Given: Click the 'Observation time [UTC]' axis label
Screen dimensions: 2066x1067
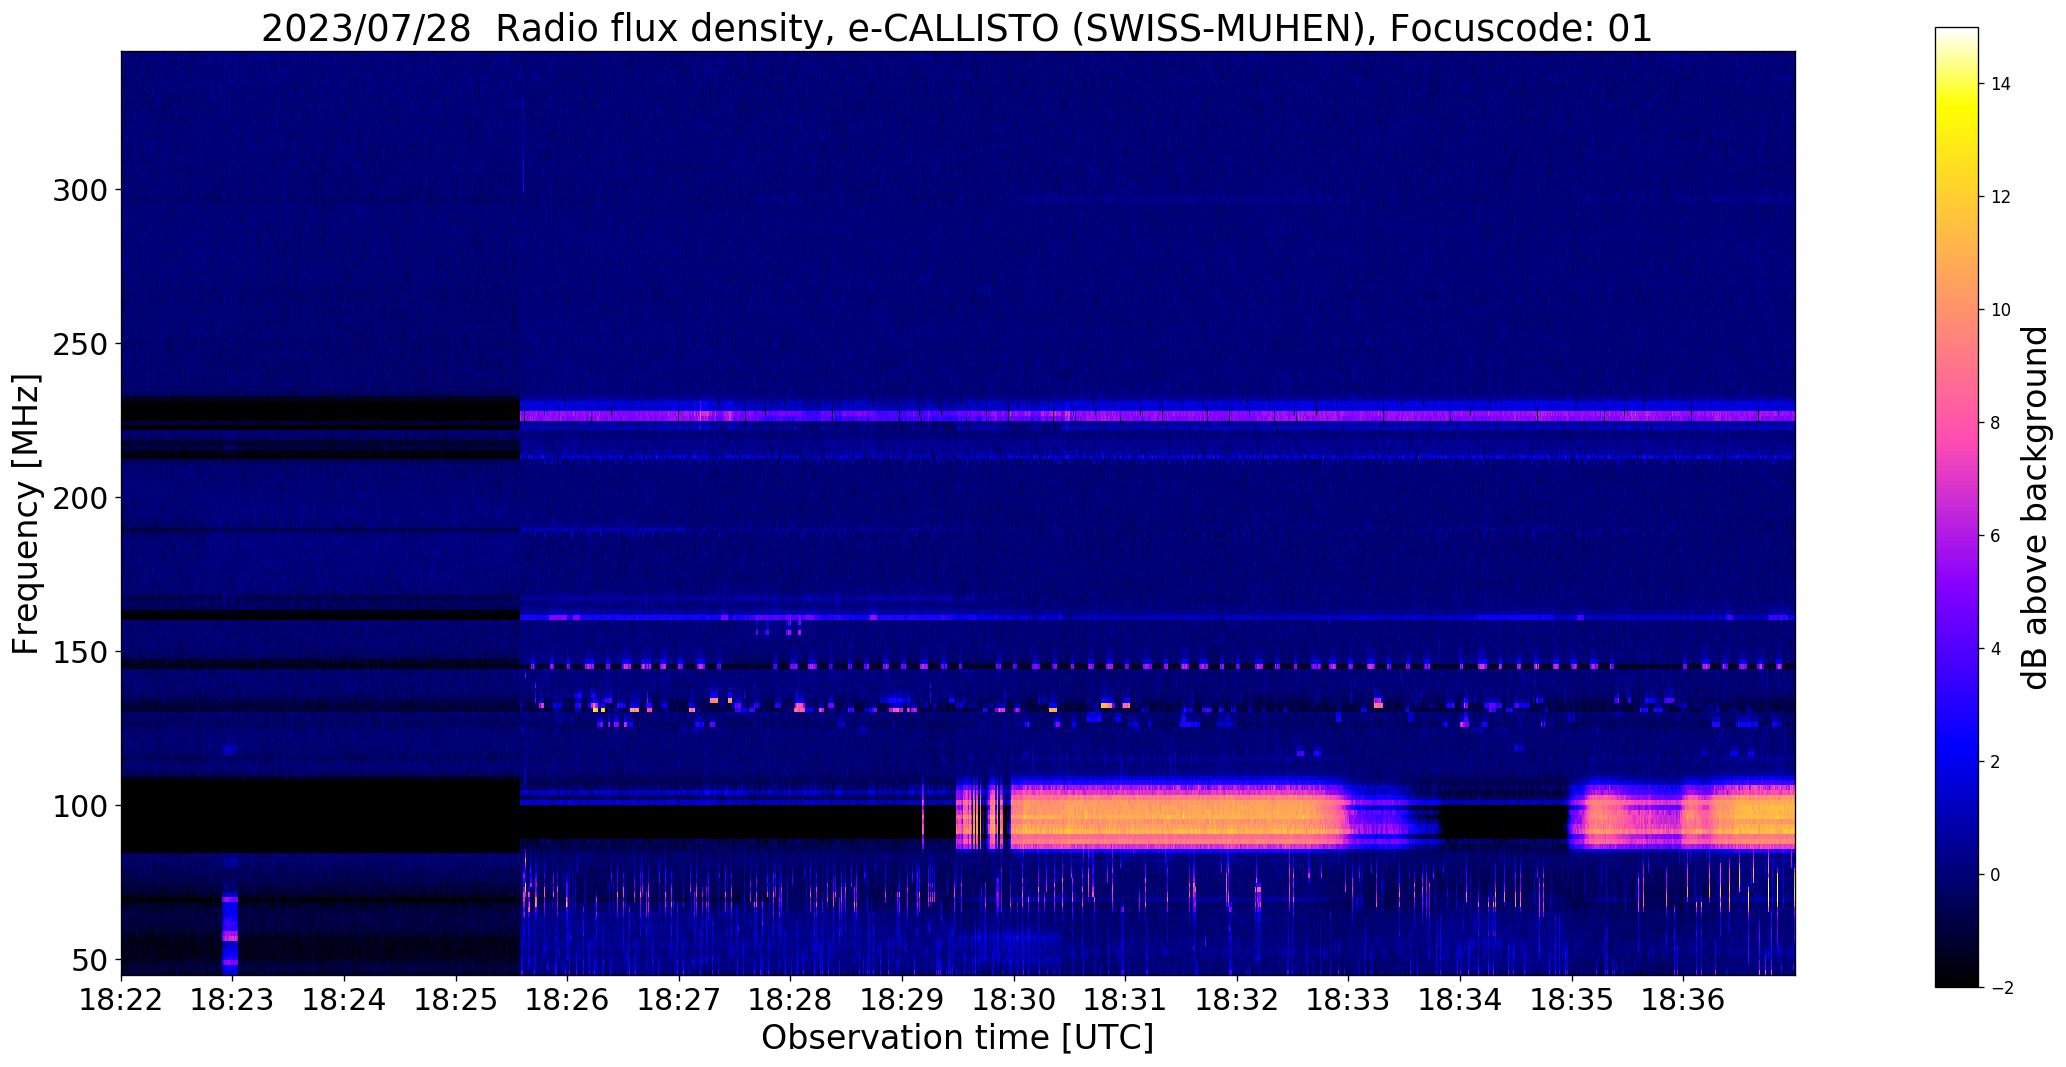Looking at the screenshot, I should tap(957, 1038).
